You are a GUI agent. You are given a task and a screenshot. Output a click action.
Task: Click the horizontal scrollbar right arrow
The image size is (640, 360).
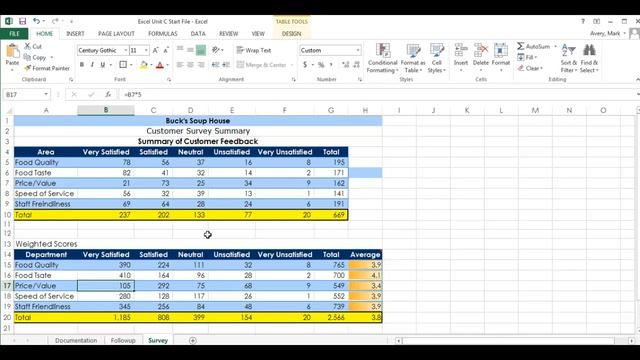[x=631, y=340]
